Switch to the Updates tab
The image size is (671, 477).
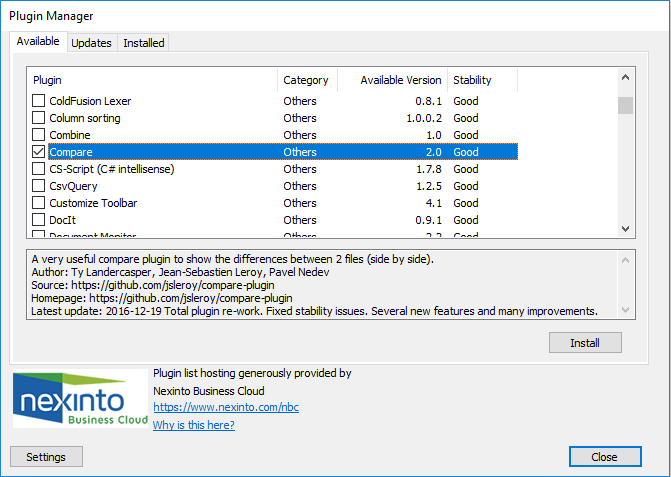coord(92,43)
